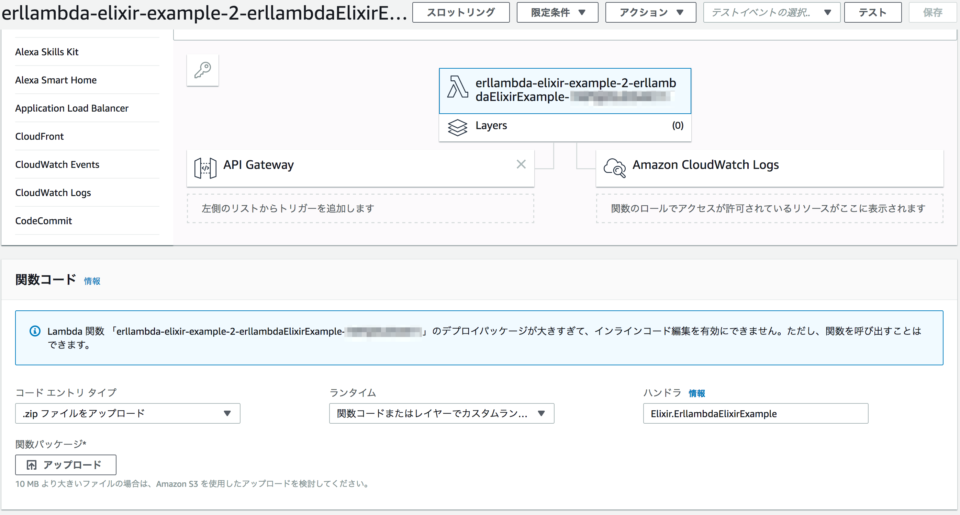
Task: Open the テストイベントの選択 dropdown
Action: pyautogui.click(x=771, y=12)
